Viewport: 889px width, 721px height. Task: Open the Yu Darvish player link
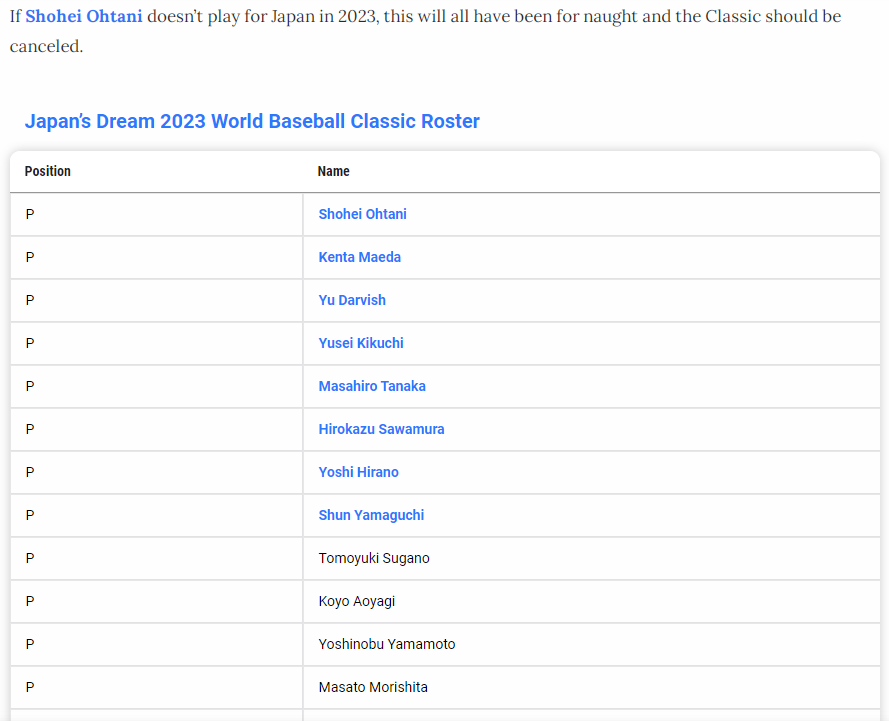(x=352, y=300)
